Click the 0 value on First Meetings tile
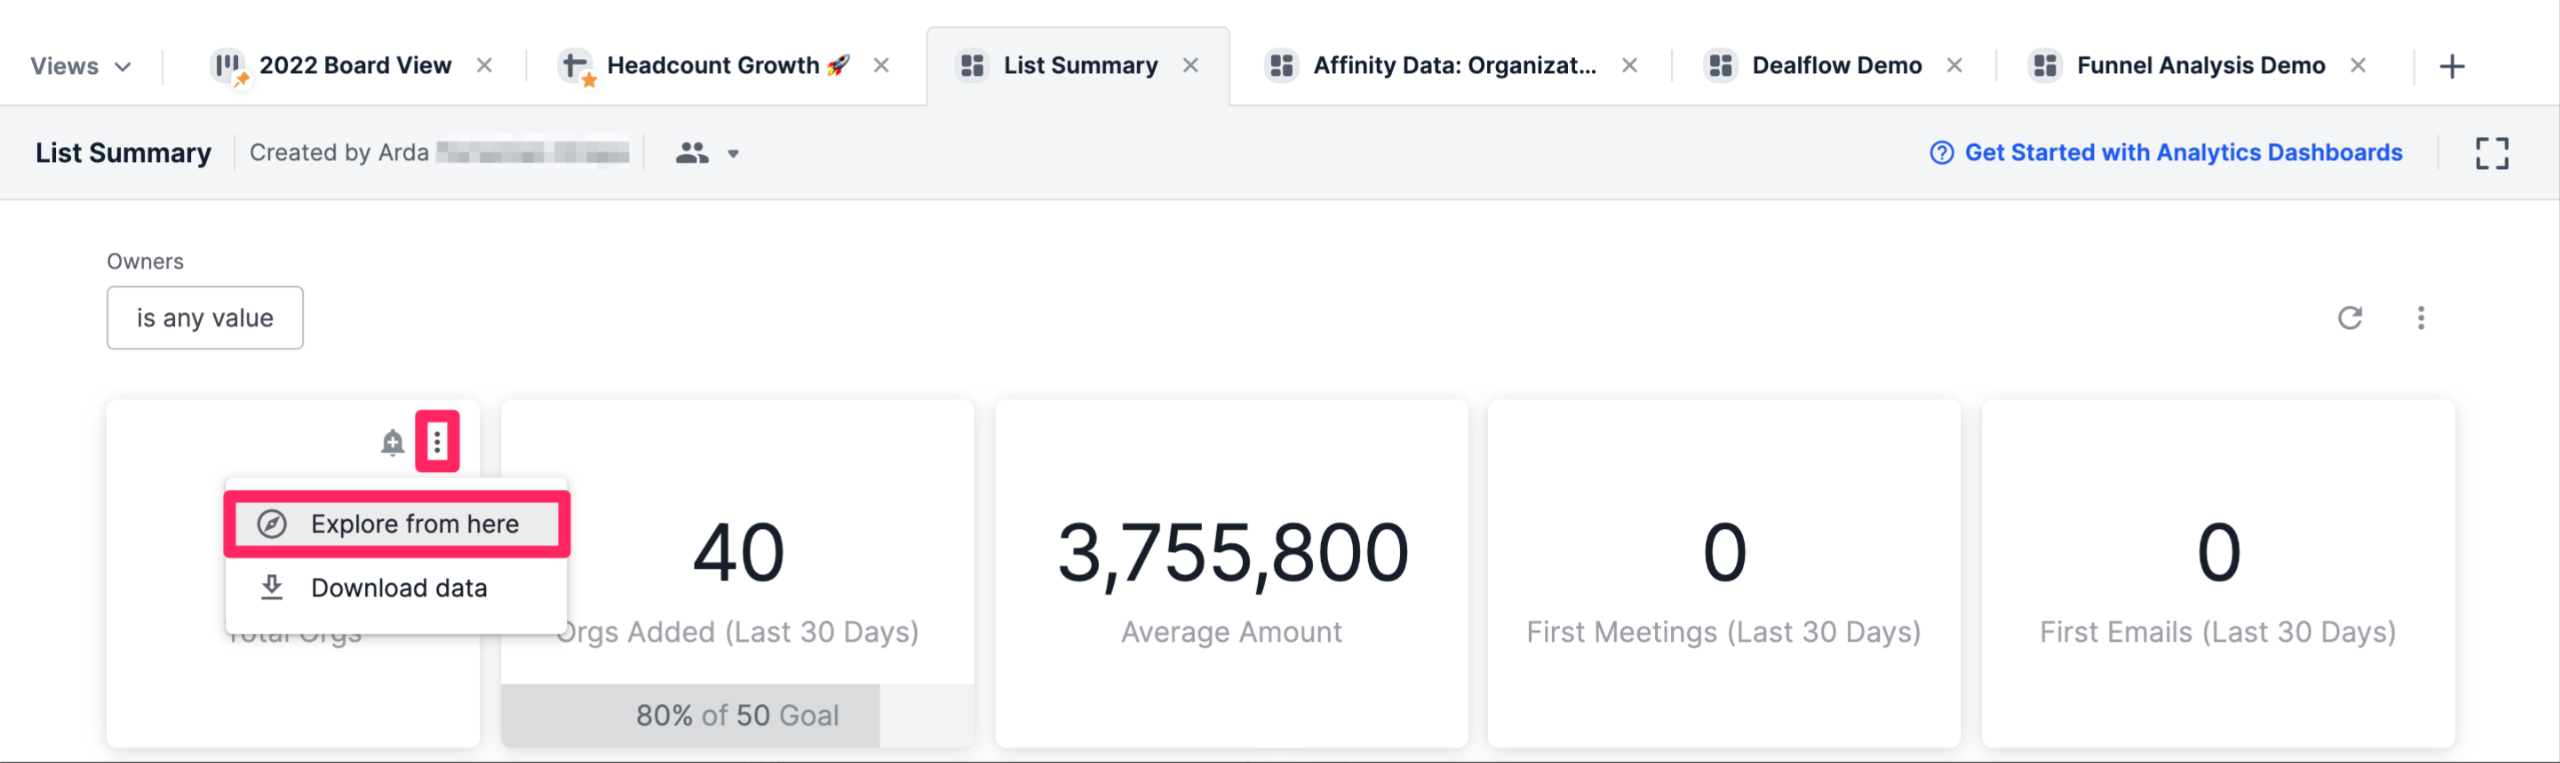2560x763 pixels. click(x=1725, y=553)
